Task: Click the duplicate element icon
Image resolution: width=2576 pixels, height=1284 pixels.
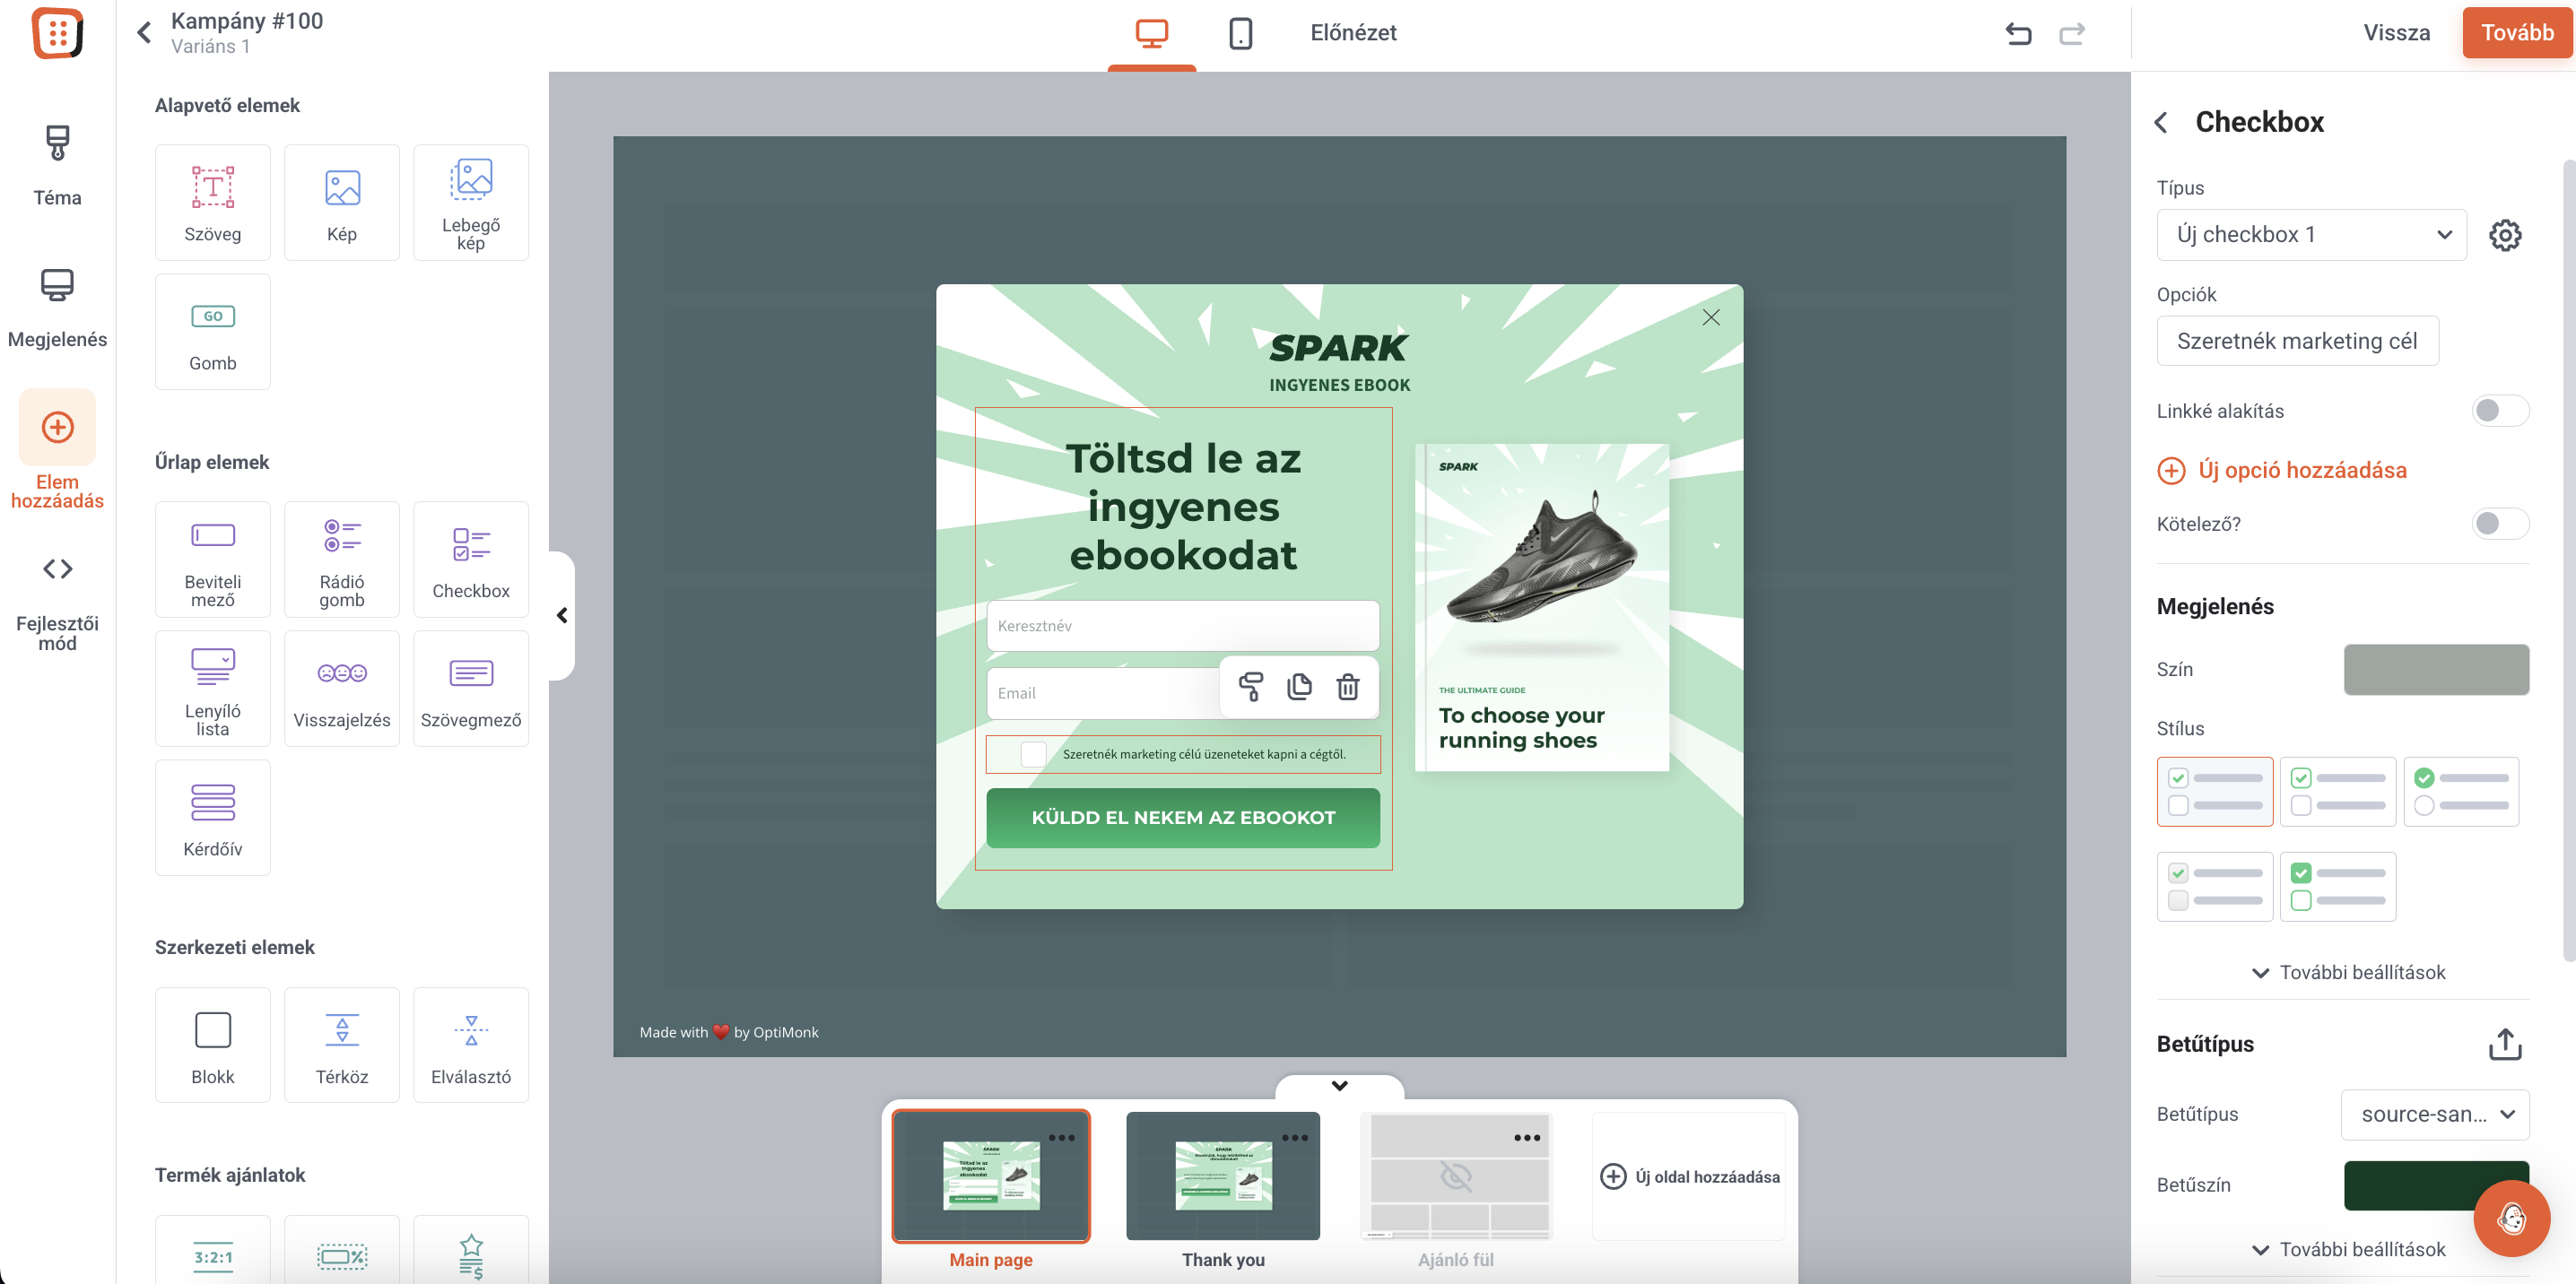Action: point(1299,686)
